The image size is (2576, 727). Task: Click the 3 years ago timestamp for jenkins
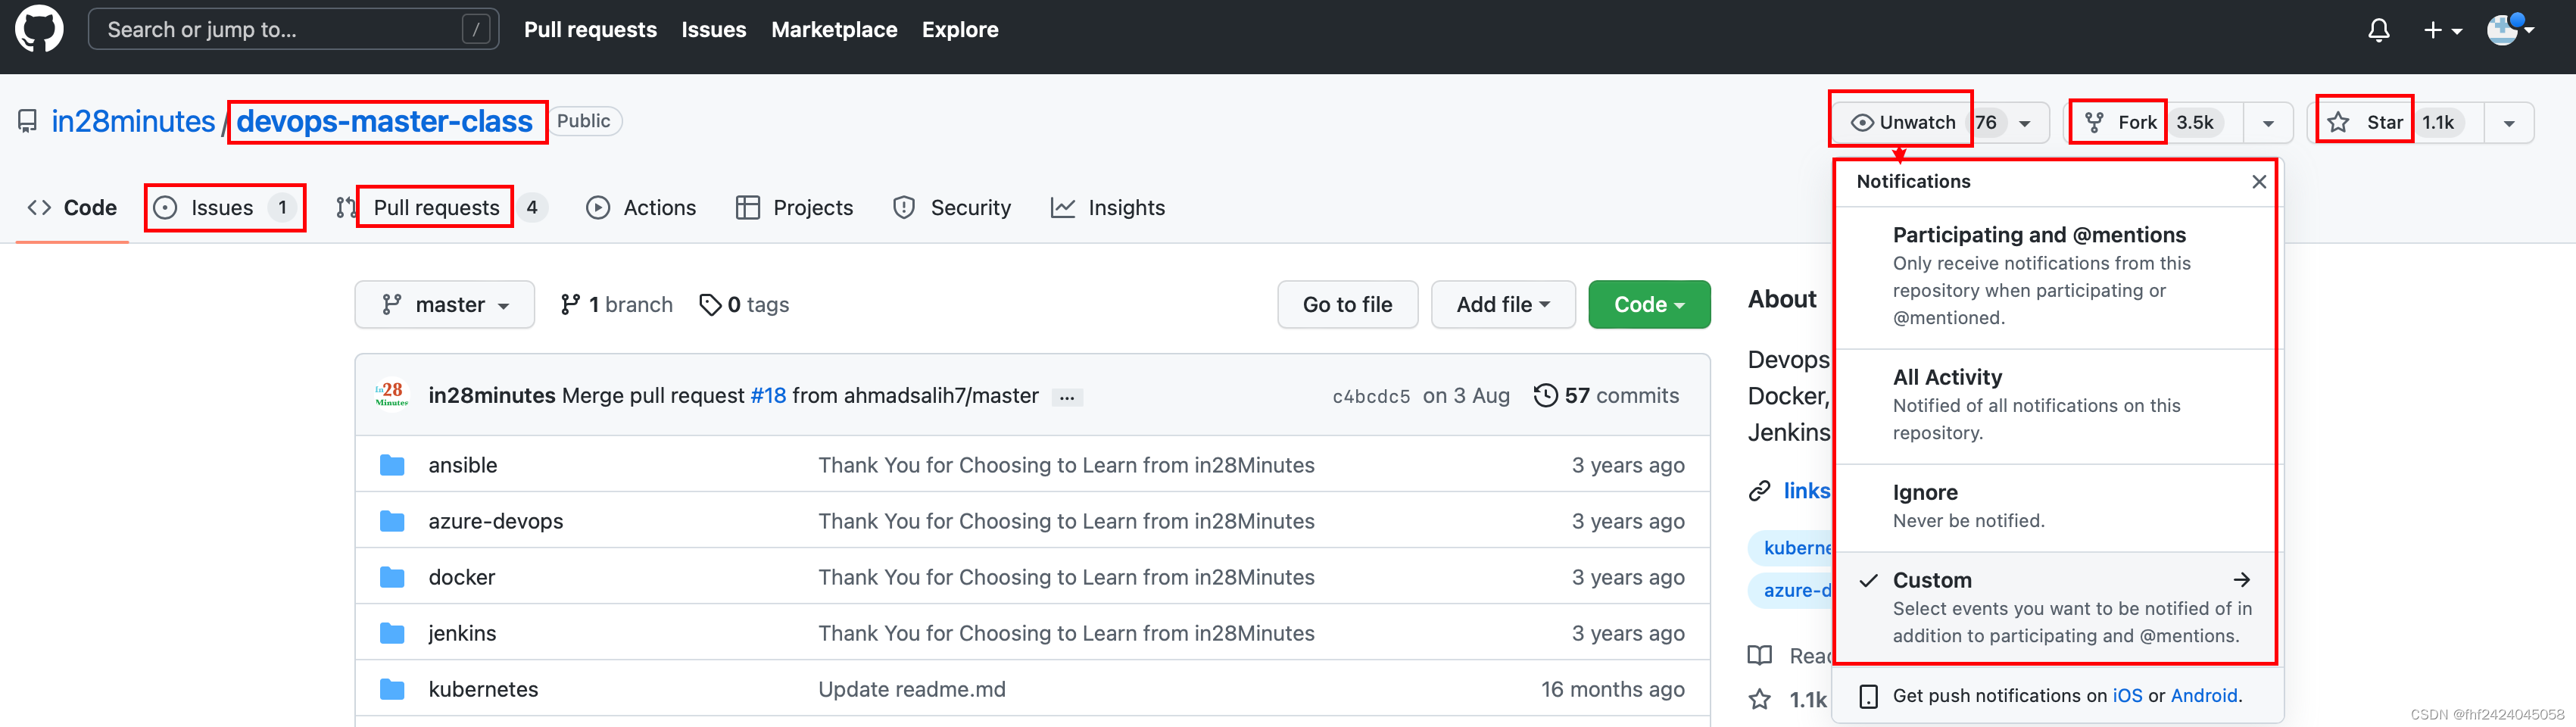tap(1627, 633)
